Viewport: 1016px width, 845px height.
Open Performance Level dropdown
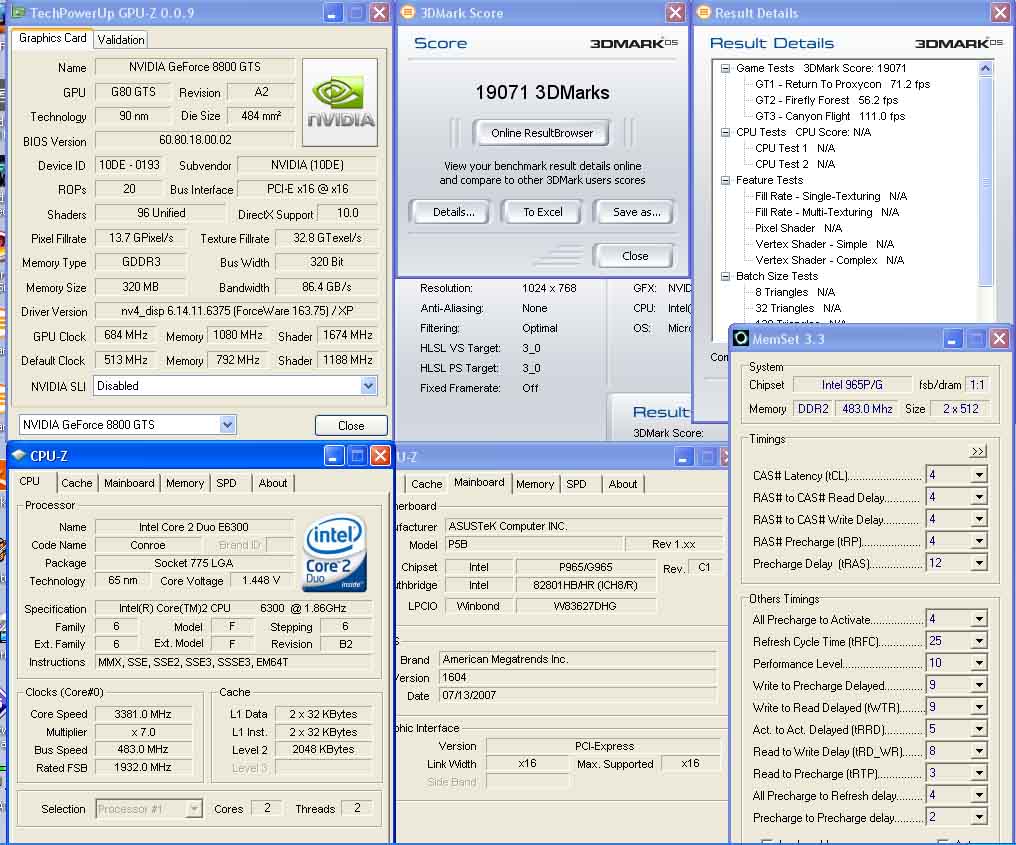point(979,663)
